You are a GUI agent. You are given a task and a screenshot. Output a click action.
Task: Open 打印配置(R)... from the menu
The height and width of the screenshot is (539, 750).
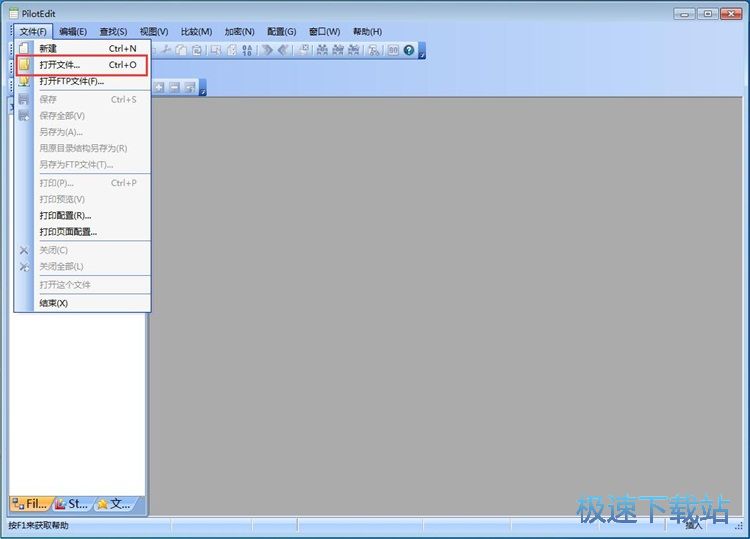point(65,215)
